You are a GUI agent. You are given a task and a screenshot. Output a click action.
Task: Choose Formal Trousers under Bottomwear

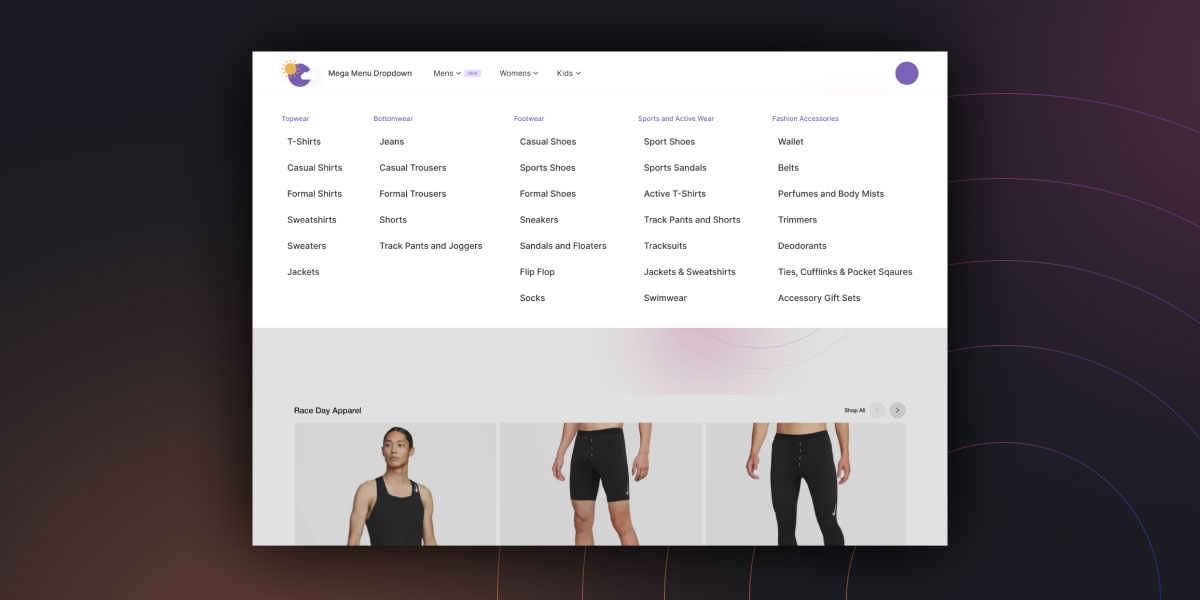coord(413,194)
